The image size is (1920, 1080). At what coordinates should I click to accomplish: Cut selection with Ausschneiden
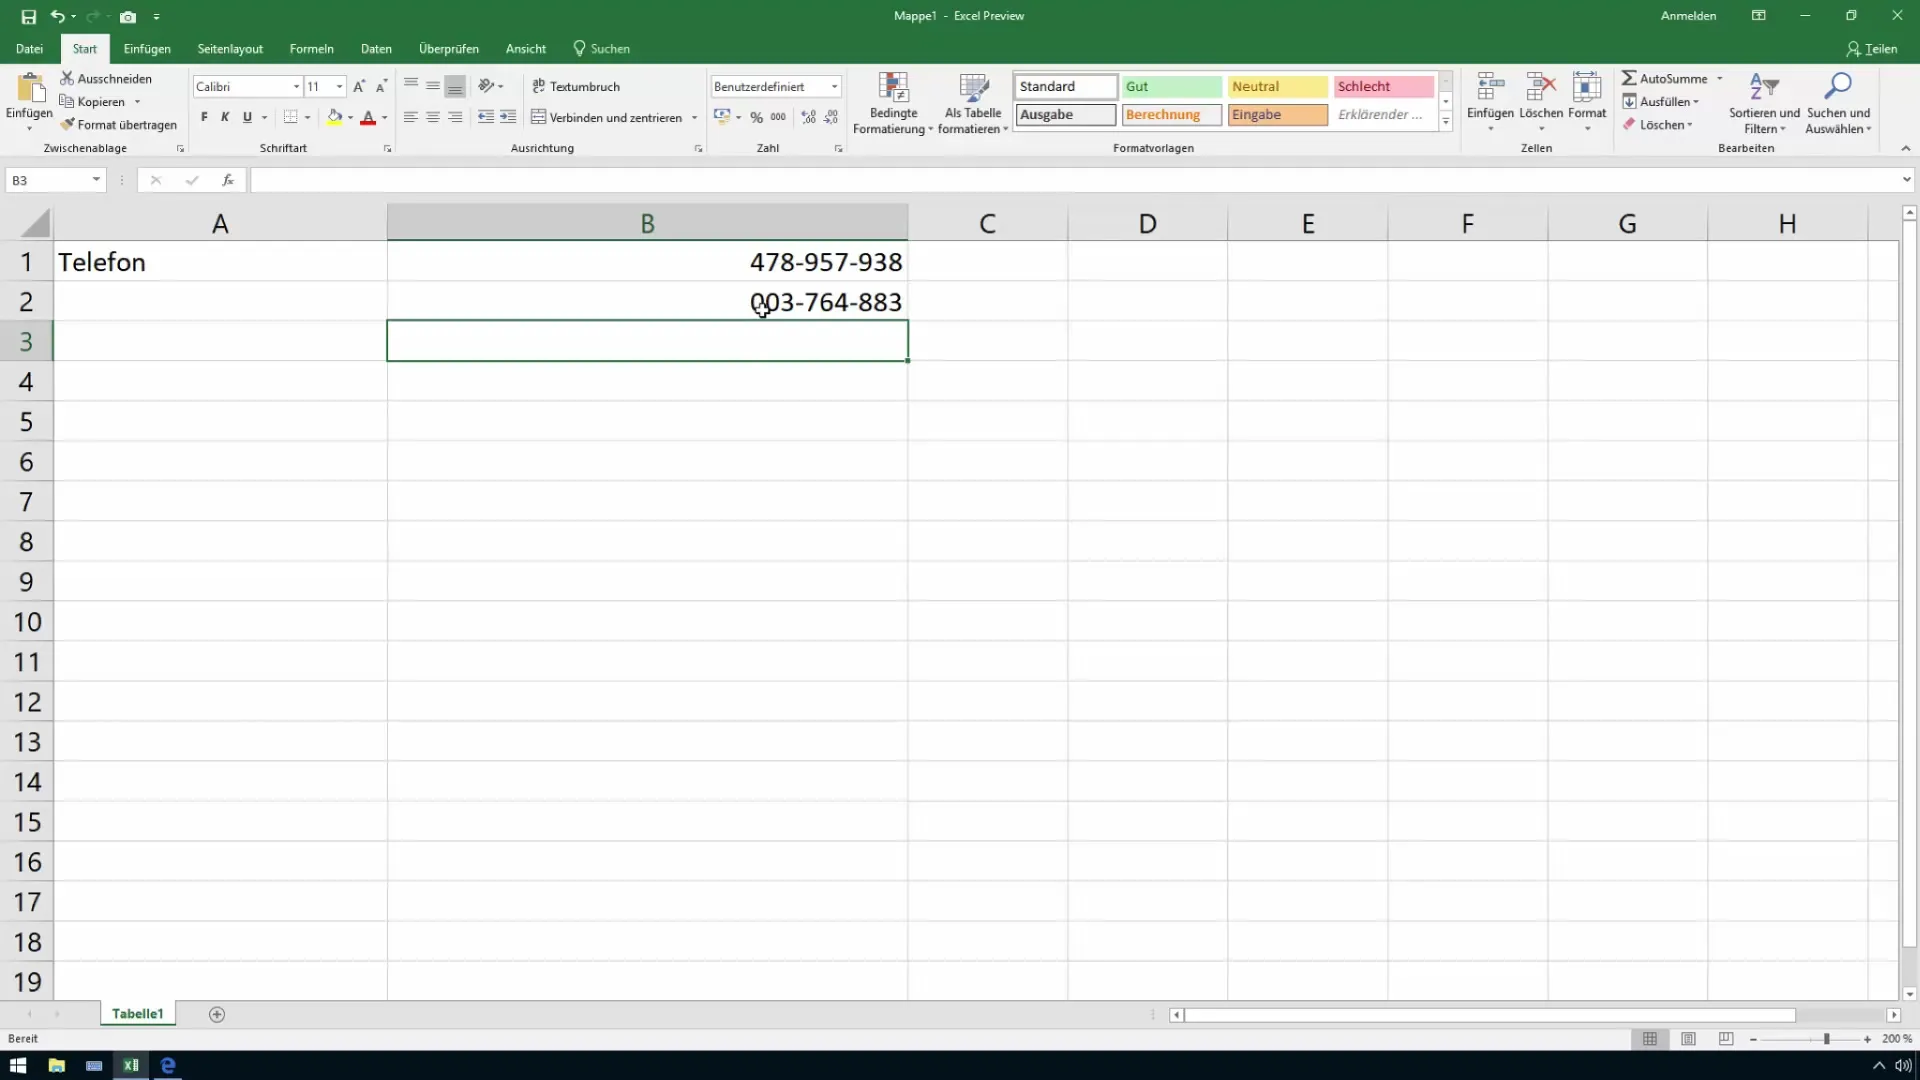click(106, 78)
